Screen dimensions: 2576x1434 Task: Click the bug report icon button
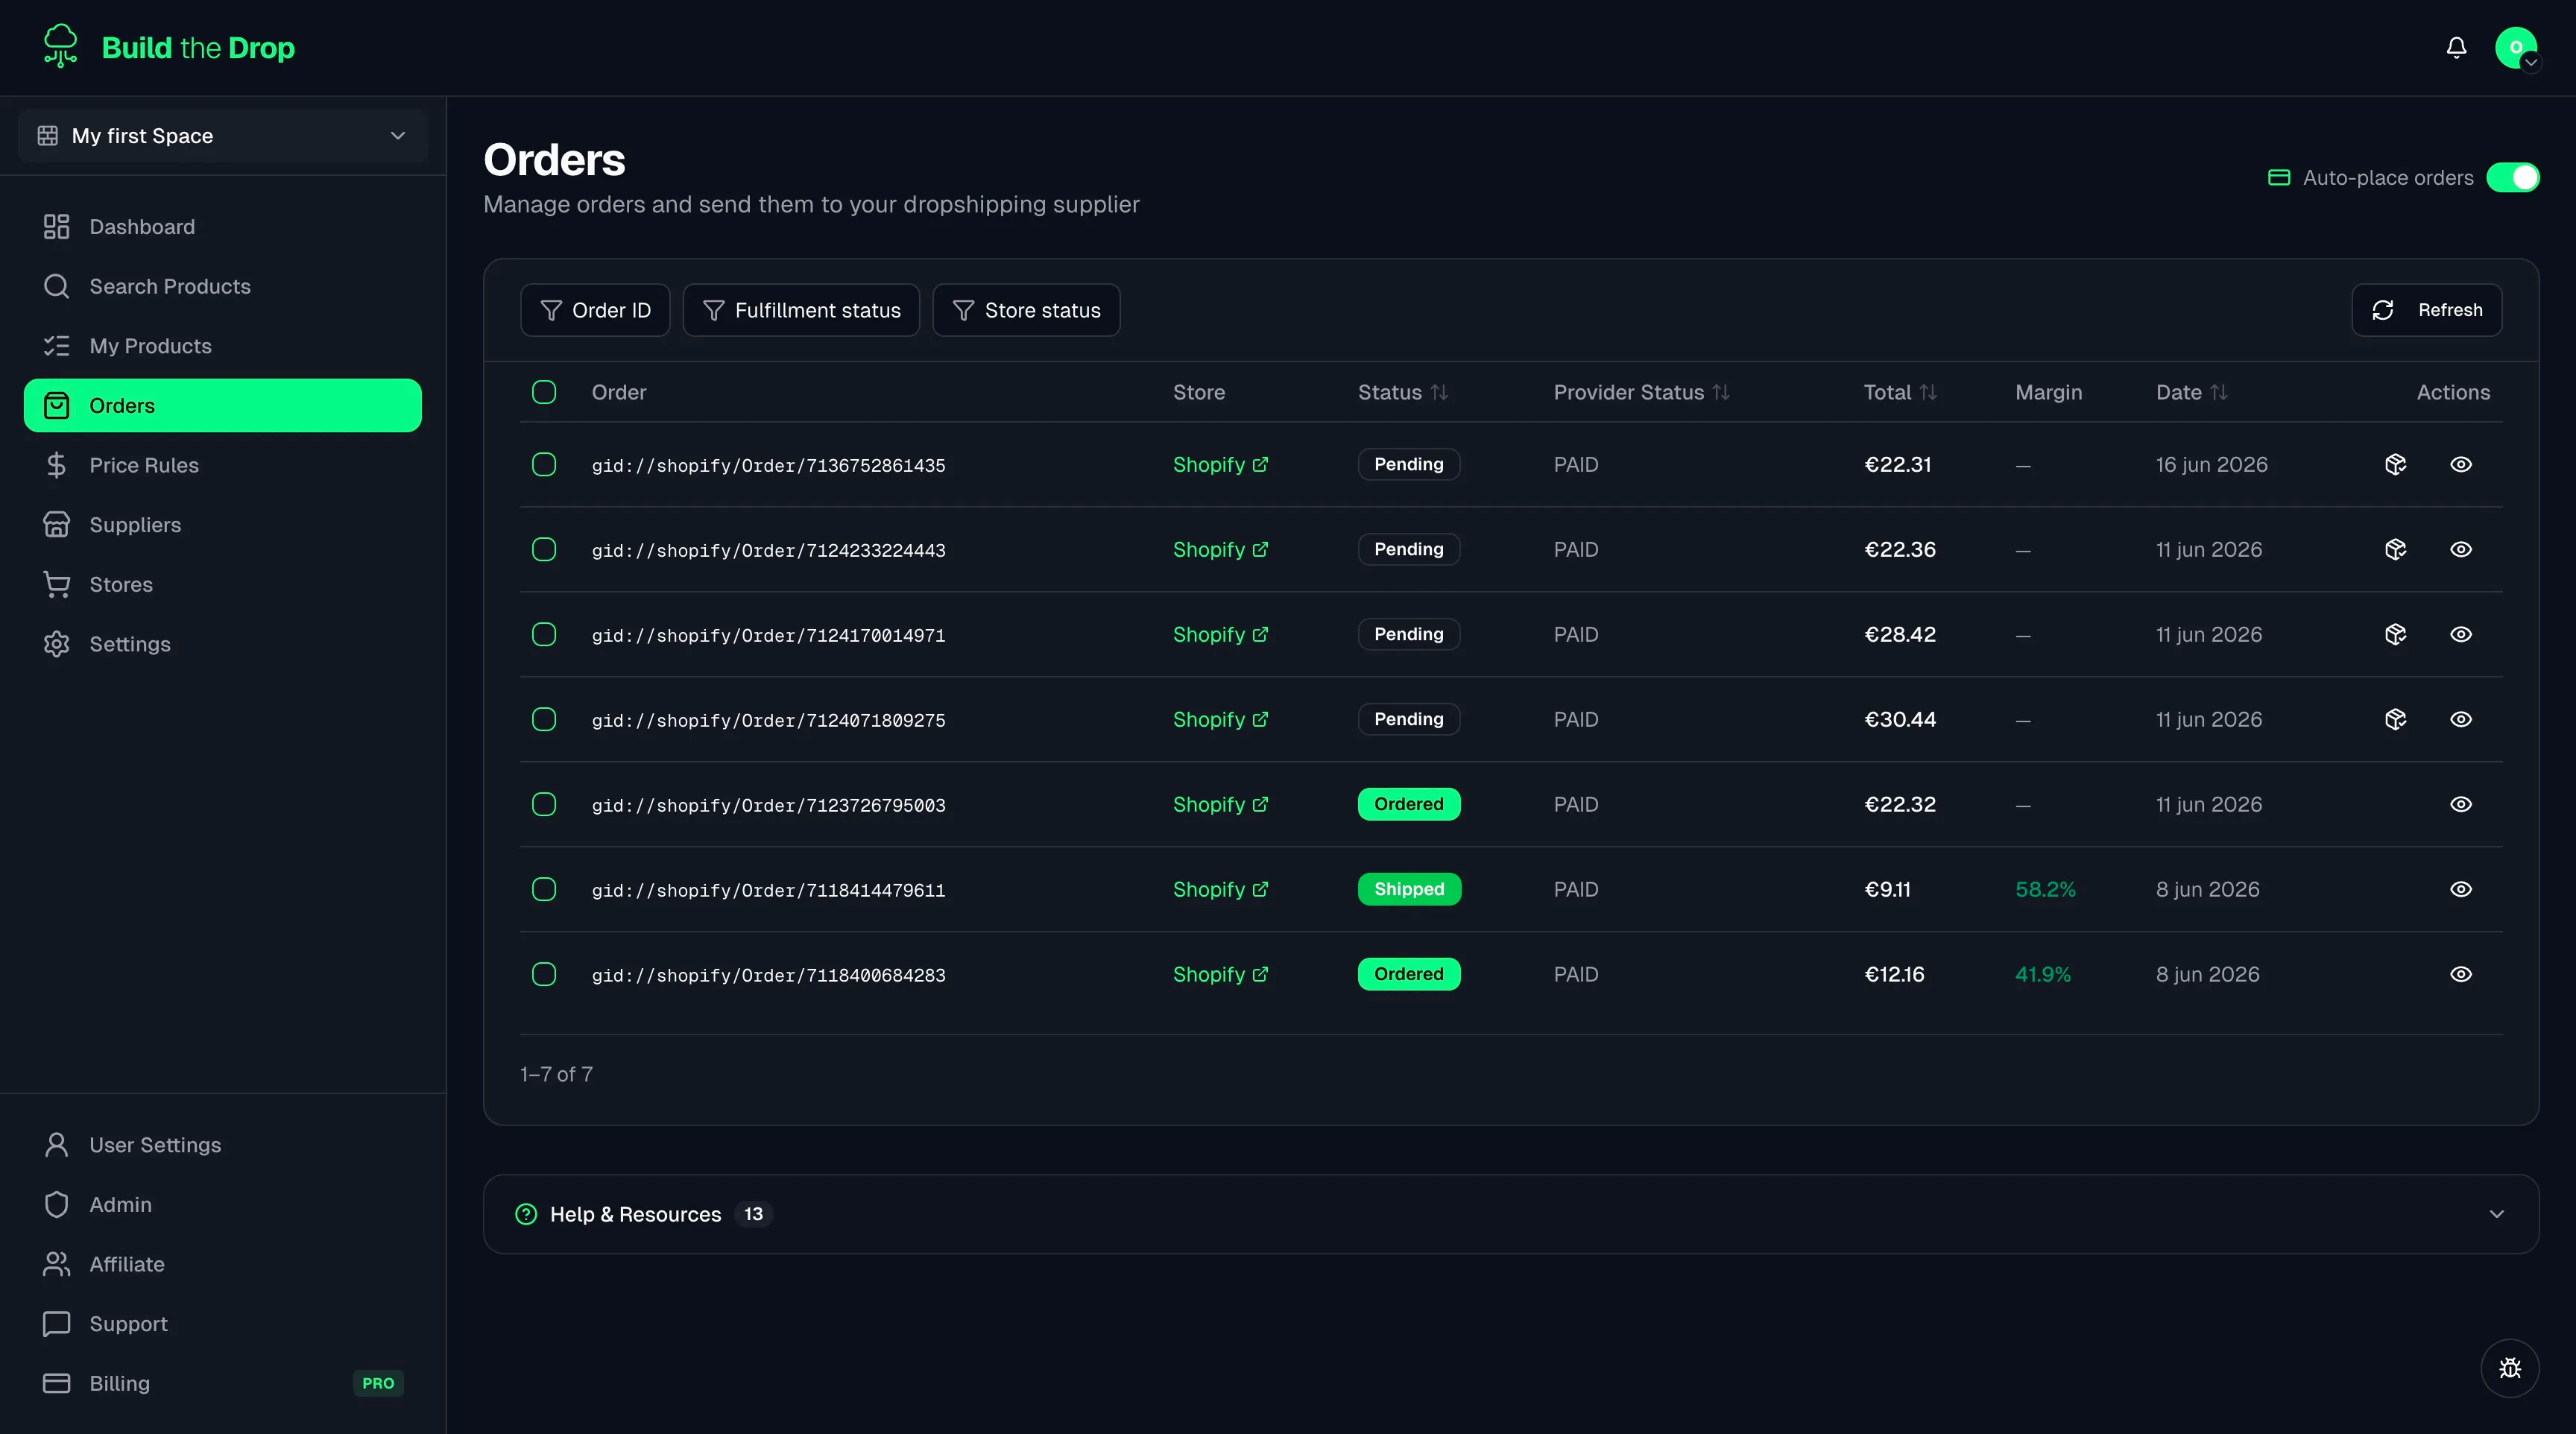2509,1368
